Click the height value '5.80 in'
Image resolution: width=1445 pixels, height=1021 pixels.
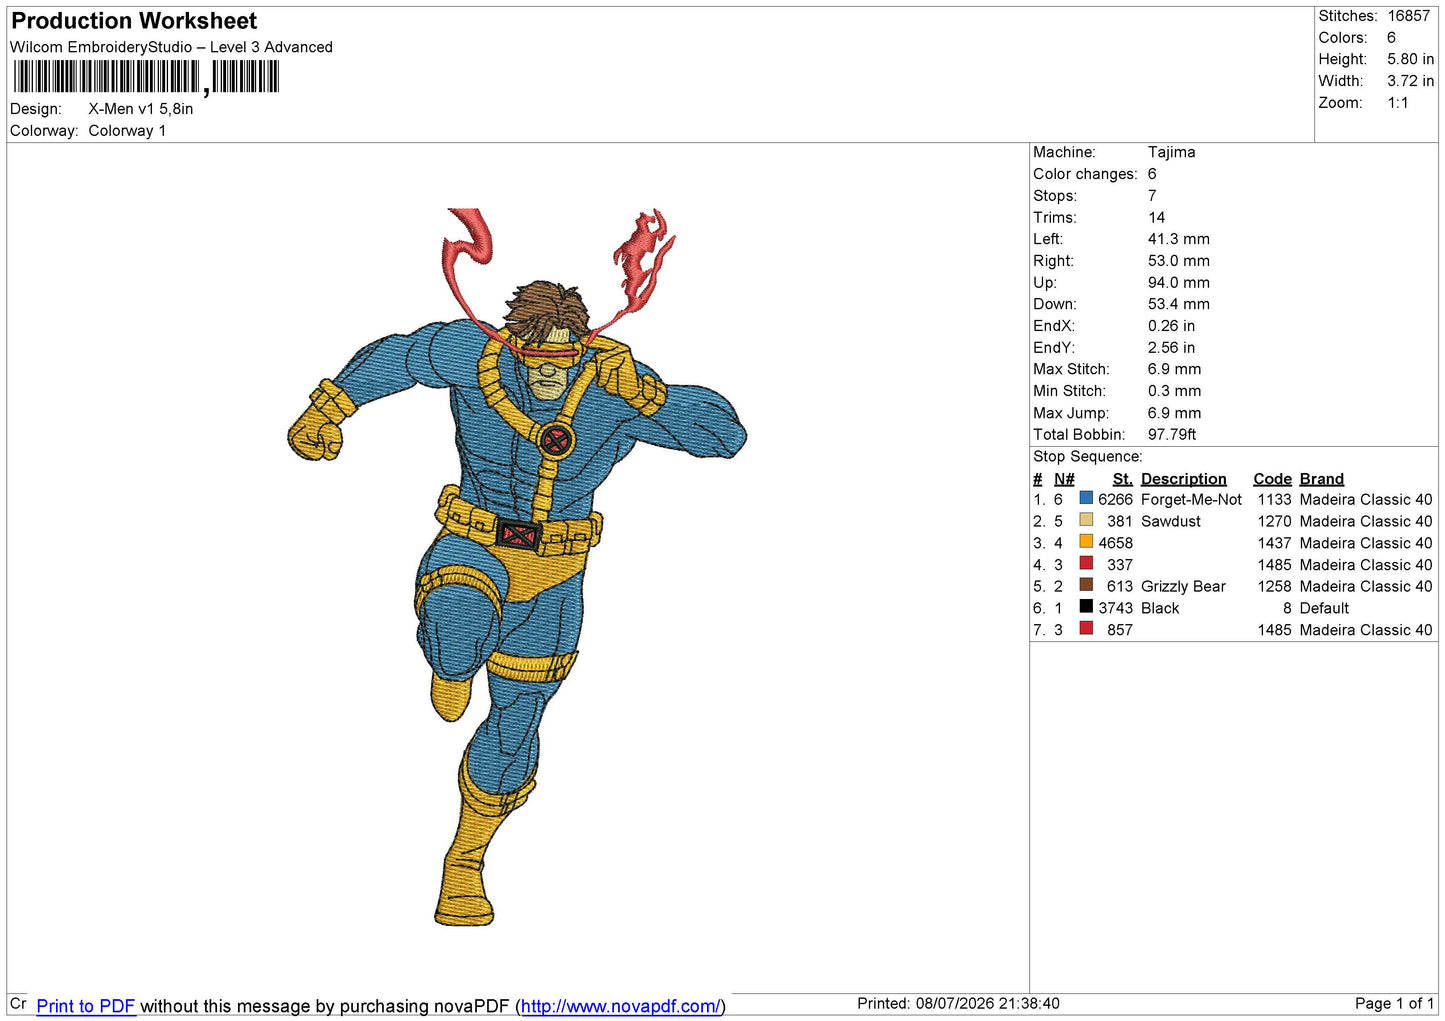[1410, 59]
